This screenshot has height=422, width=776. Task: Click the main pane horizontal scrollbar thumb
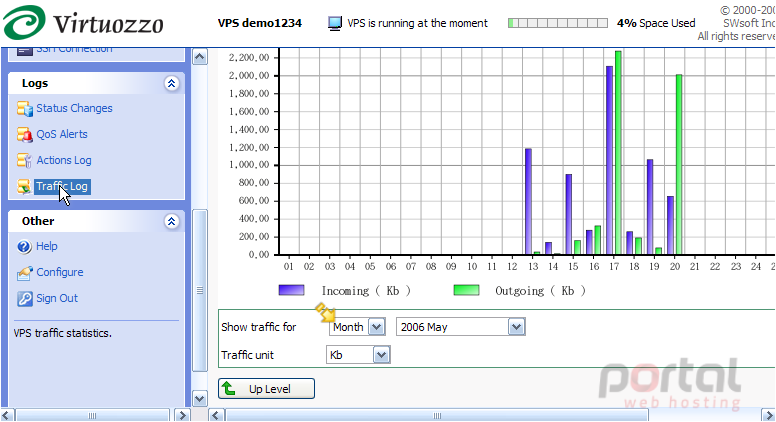click(437, 415)
